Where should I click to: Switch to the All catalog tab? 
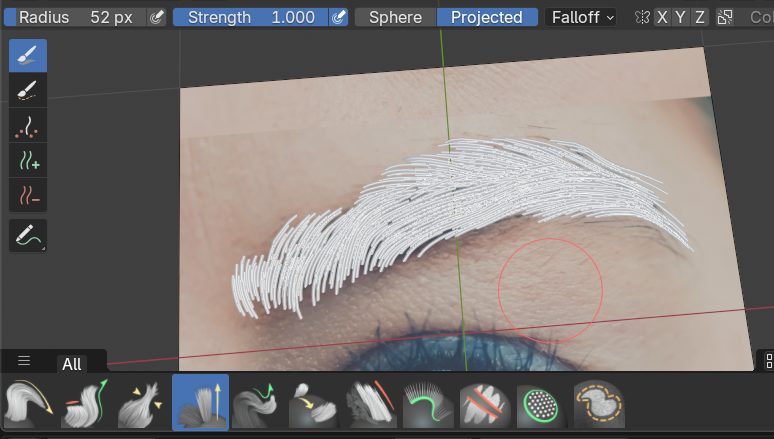point(72,364)
